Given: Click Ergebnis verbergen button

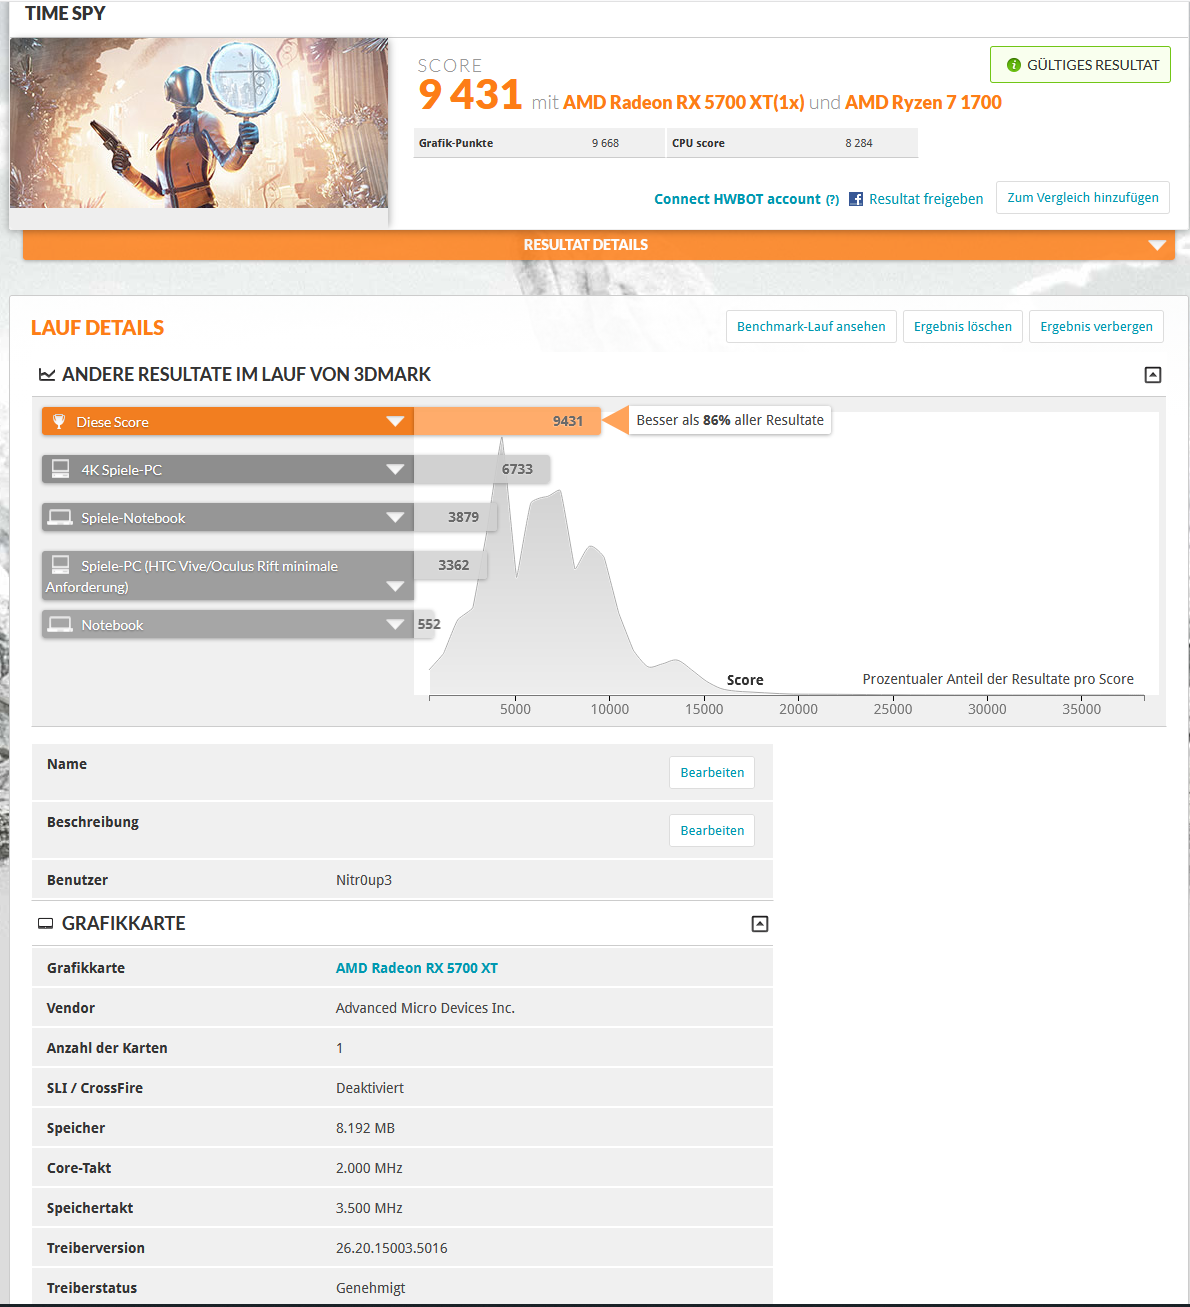Looking at the screenshot, I should pos(1096,327).
